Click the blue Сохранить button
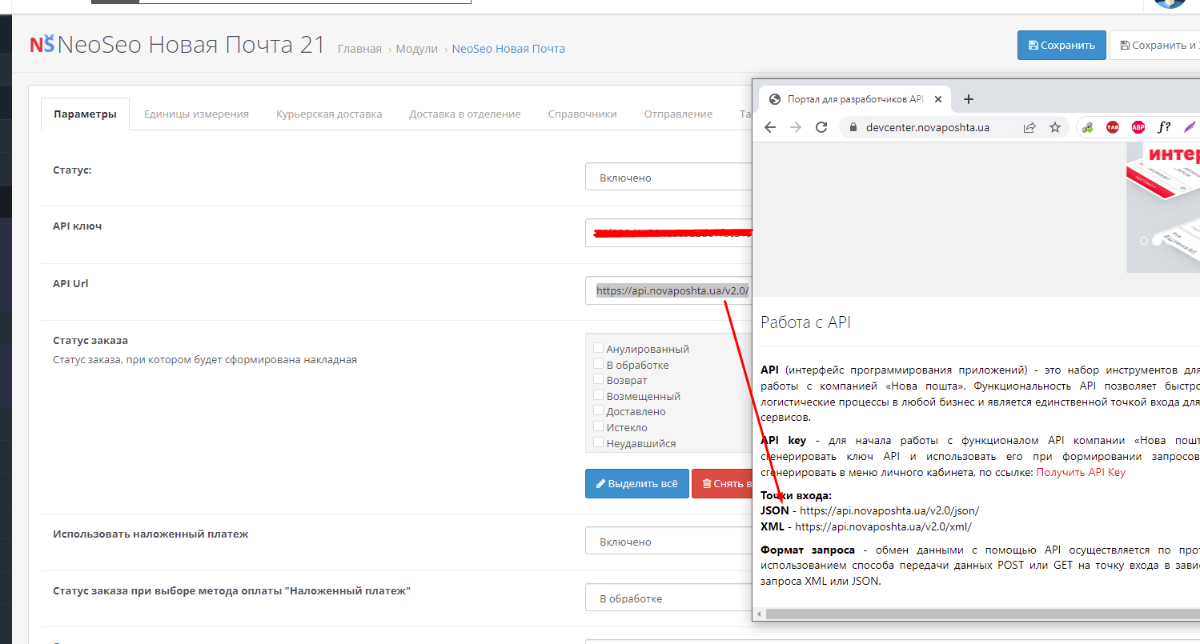1200x644 pixels. (1062, 45)
